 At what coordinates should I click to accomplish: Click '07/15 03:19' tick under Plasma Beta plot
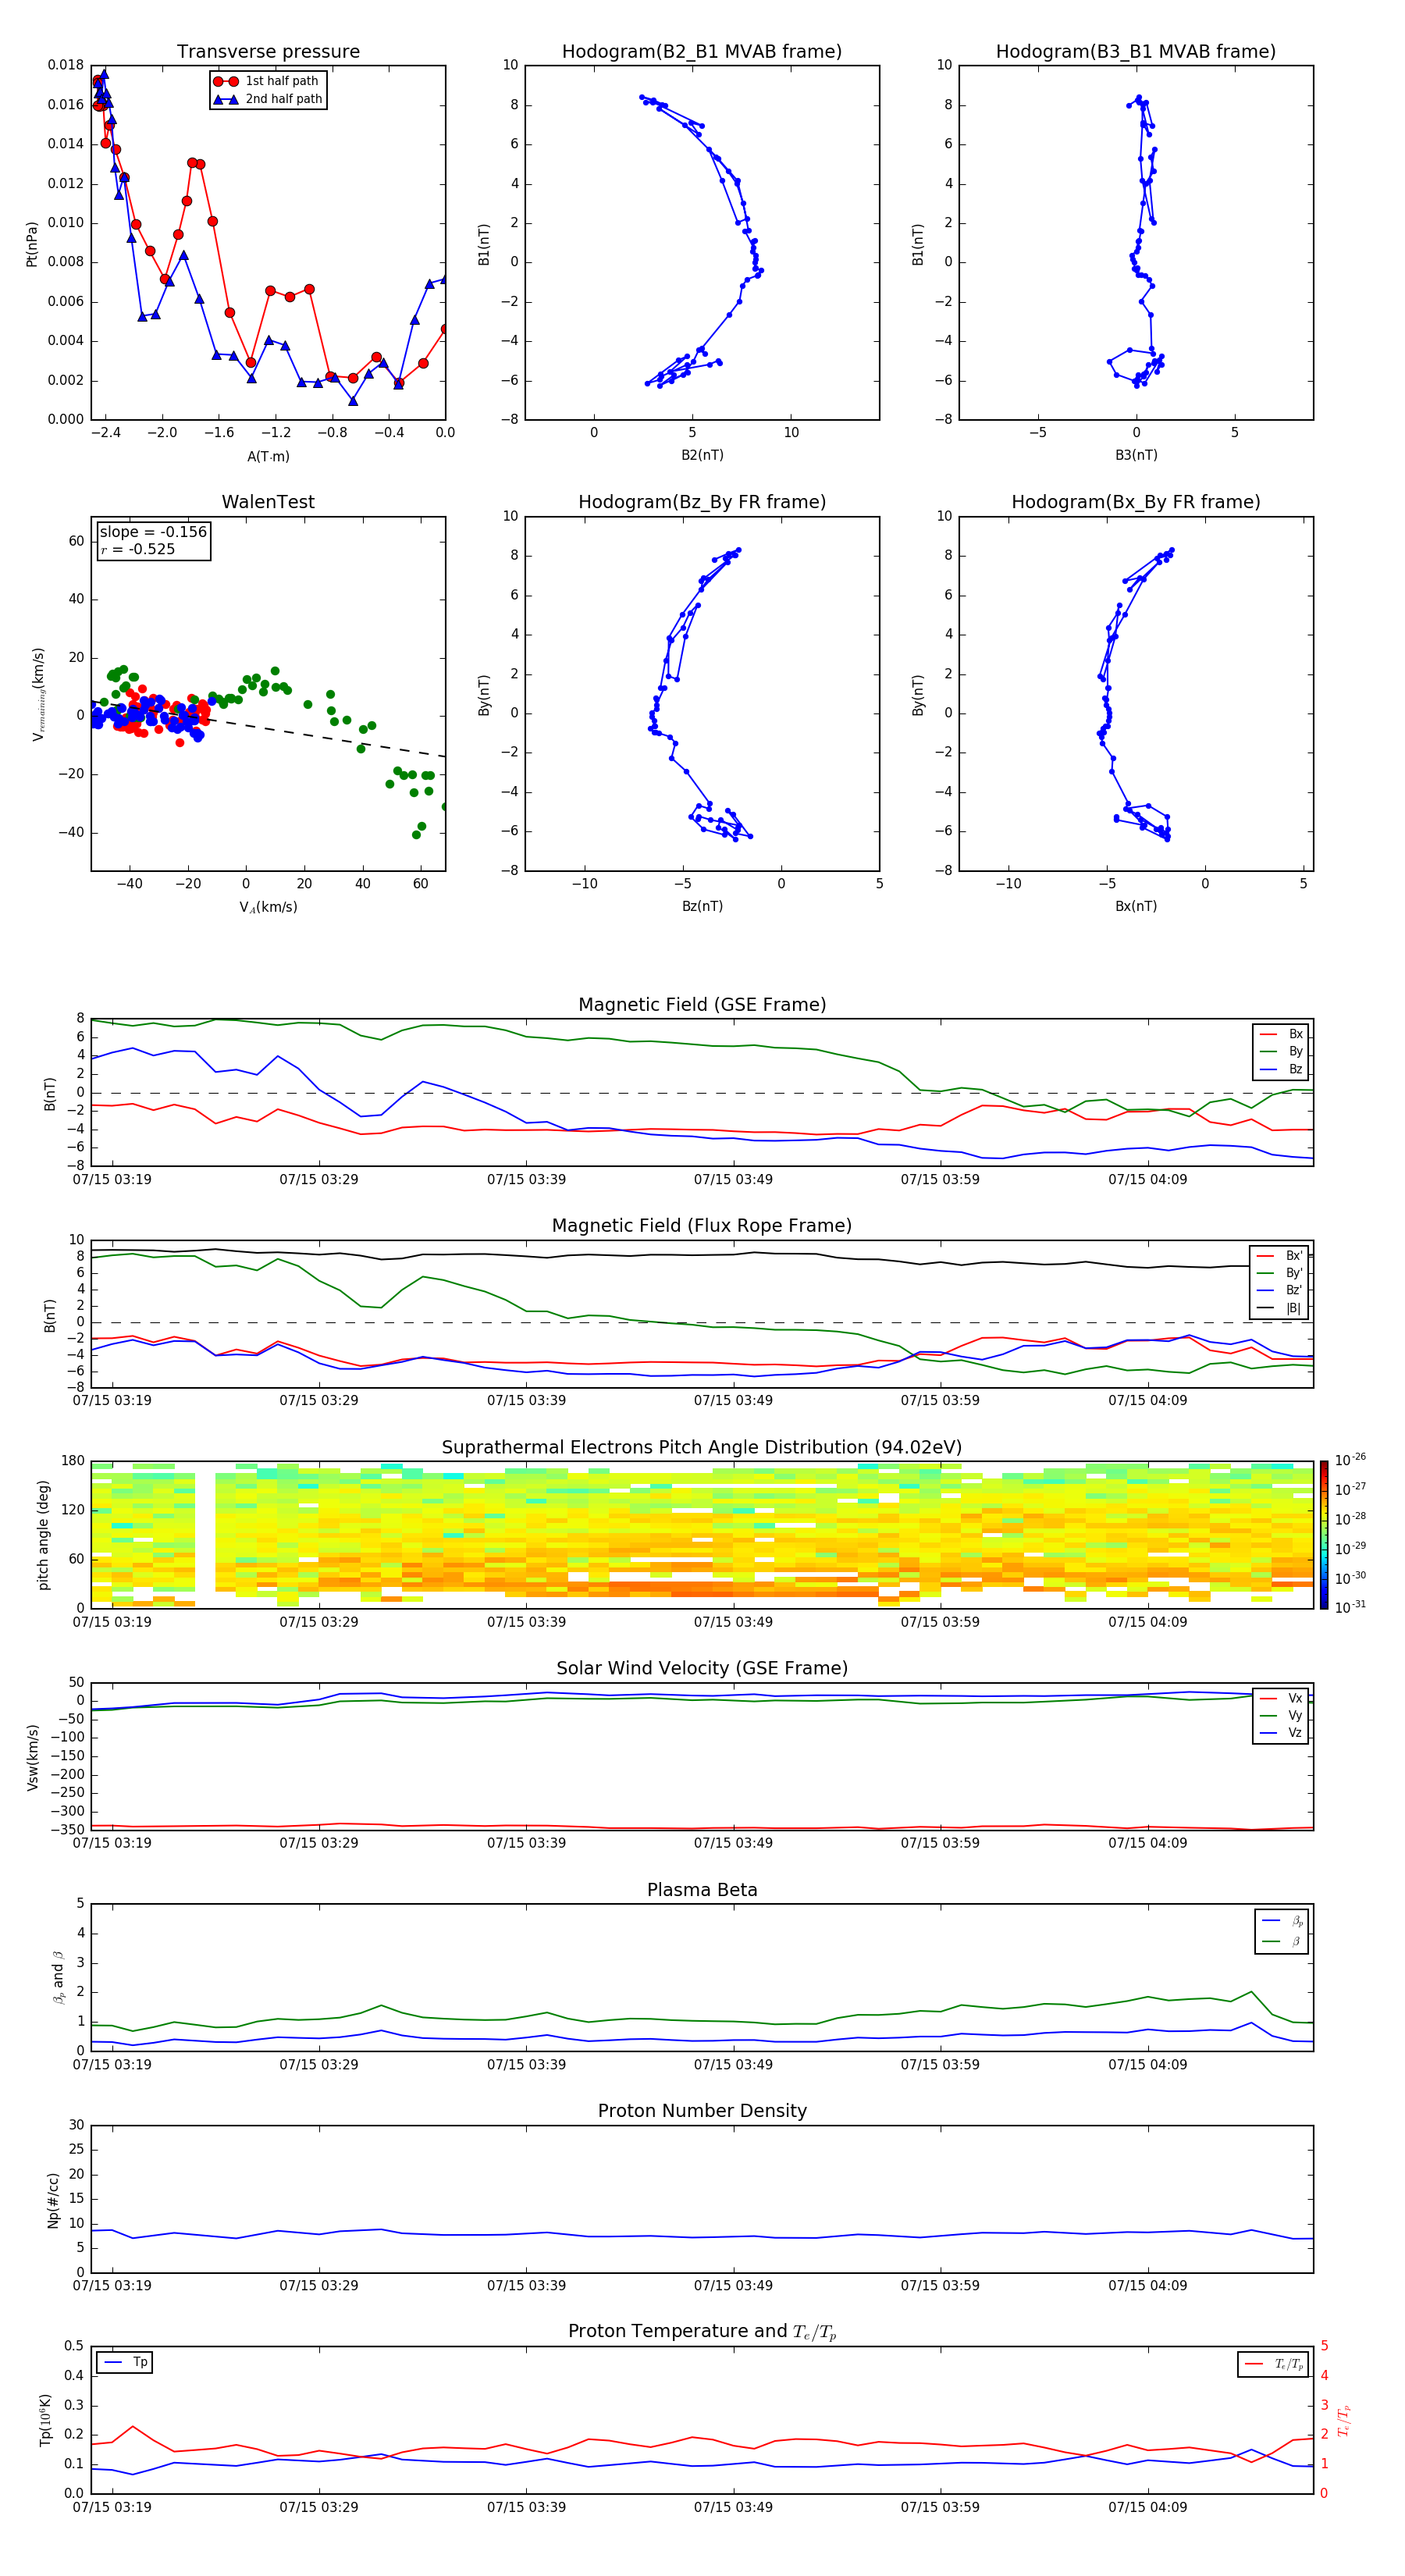click(112, 2064)
